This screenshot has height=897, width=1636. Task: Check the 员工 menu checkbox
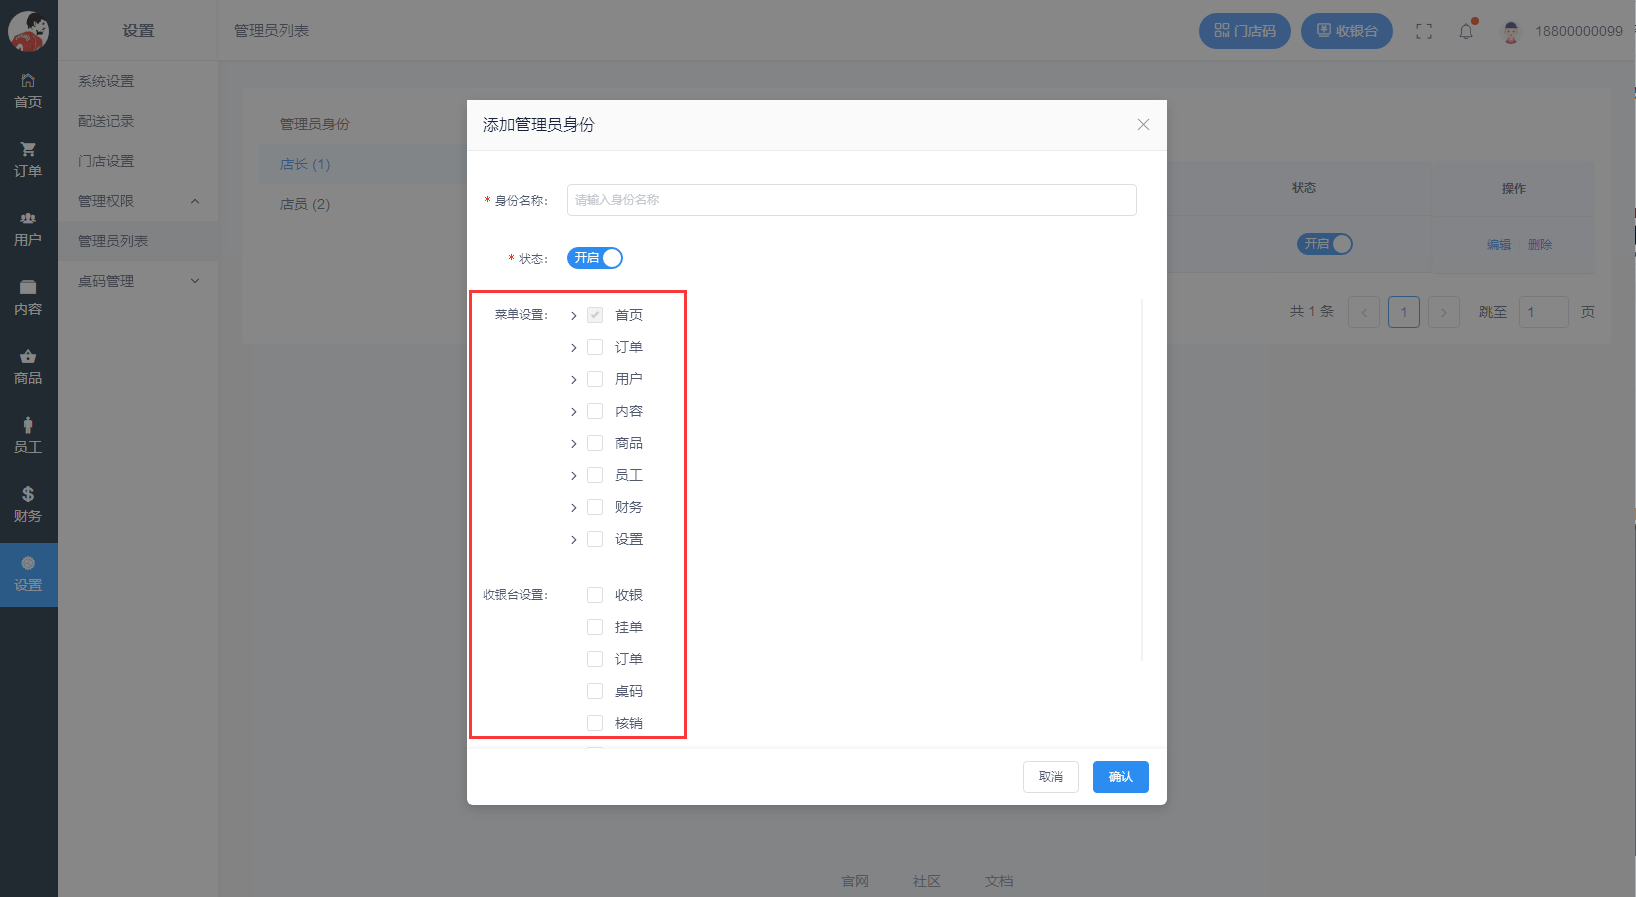pos(595,475)
